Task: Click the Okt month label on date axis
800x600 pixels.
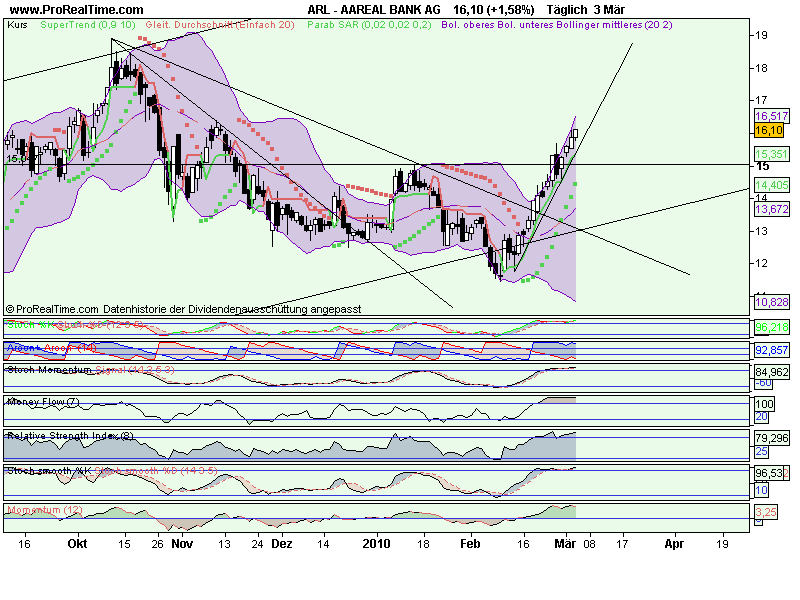Action: [77, 543]
